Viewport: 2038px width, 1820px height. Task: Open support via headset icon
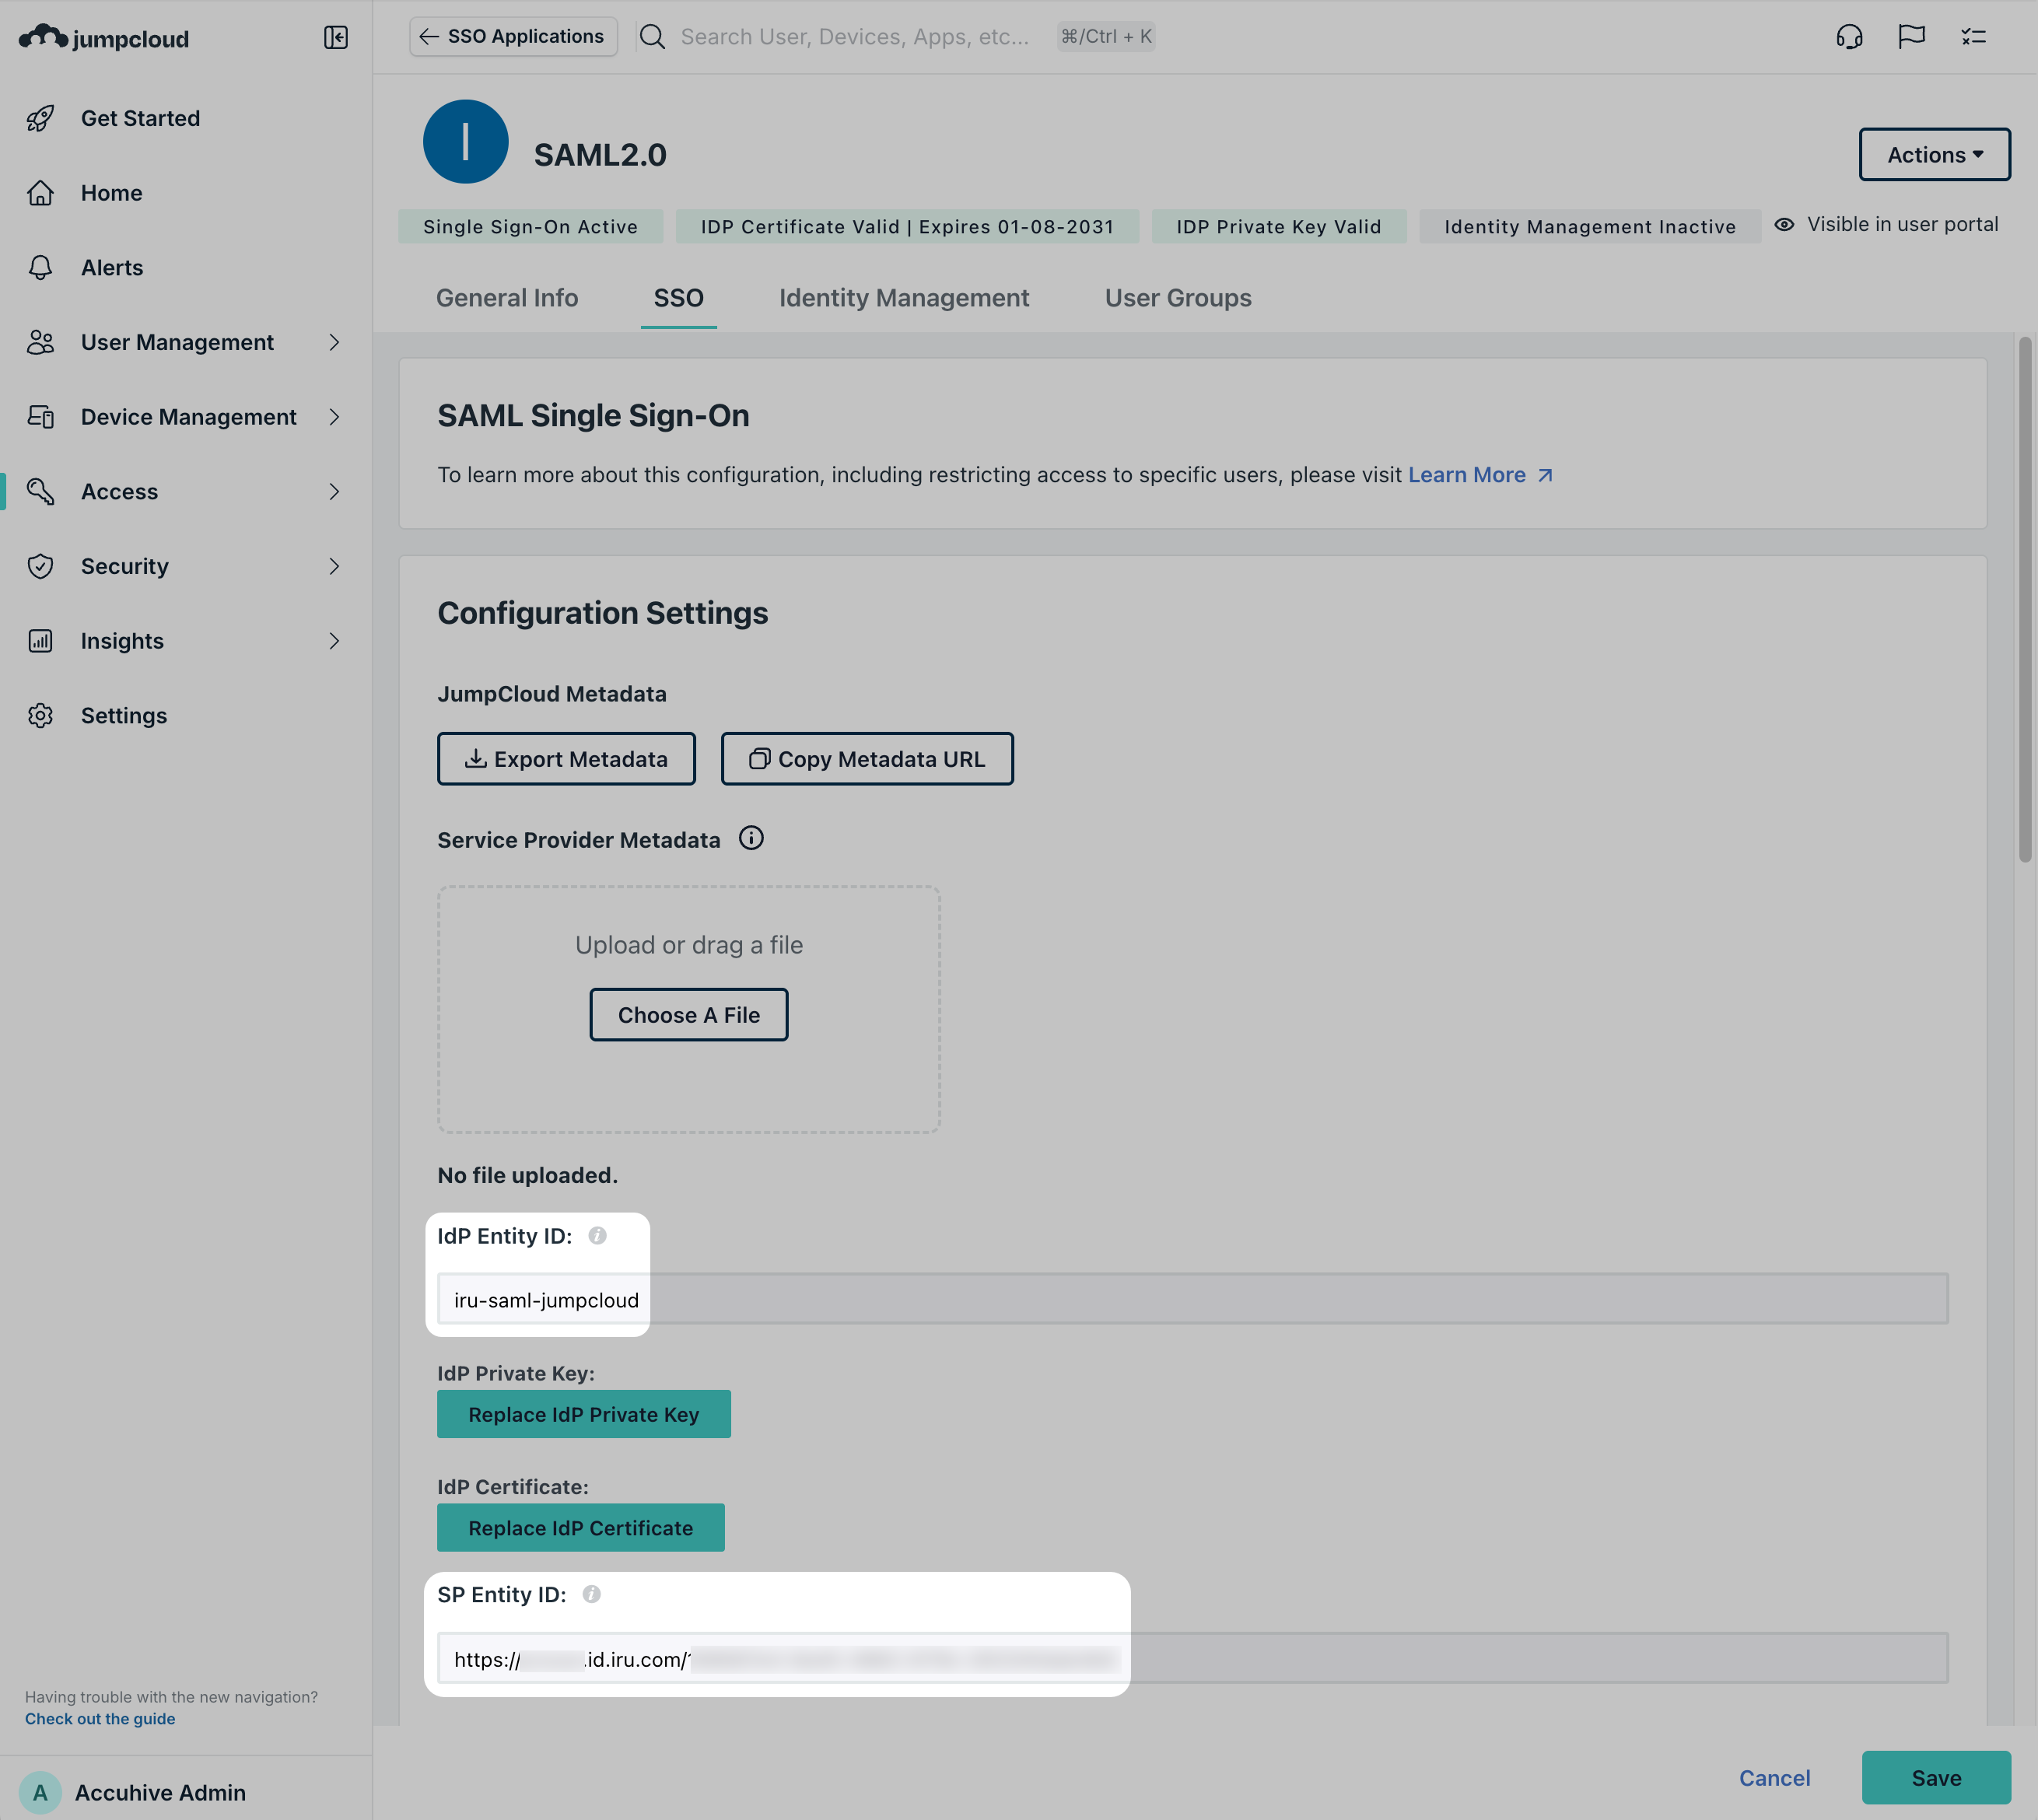click(1849, 37)
